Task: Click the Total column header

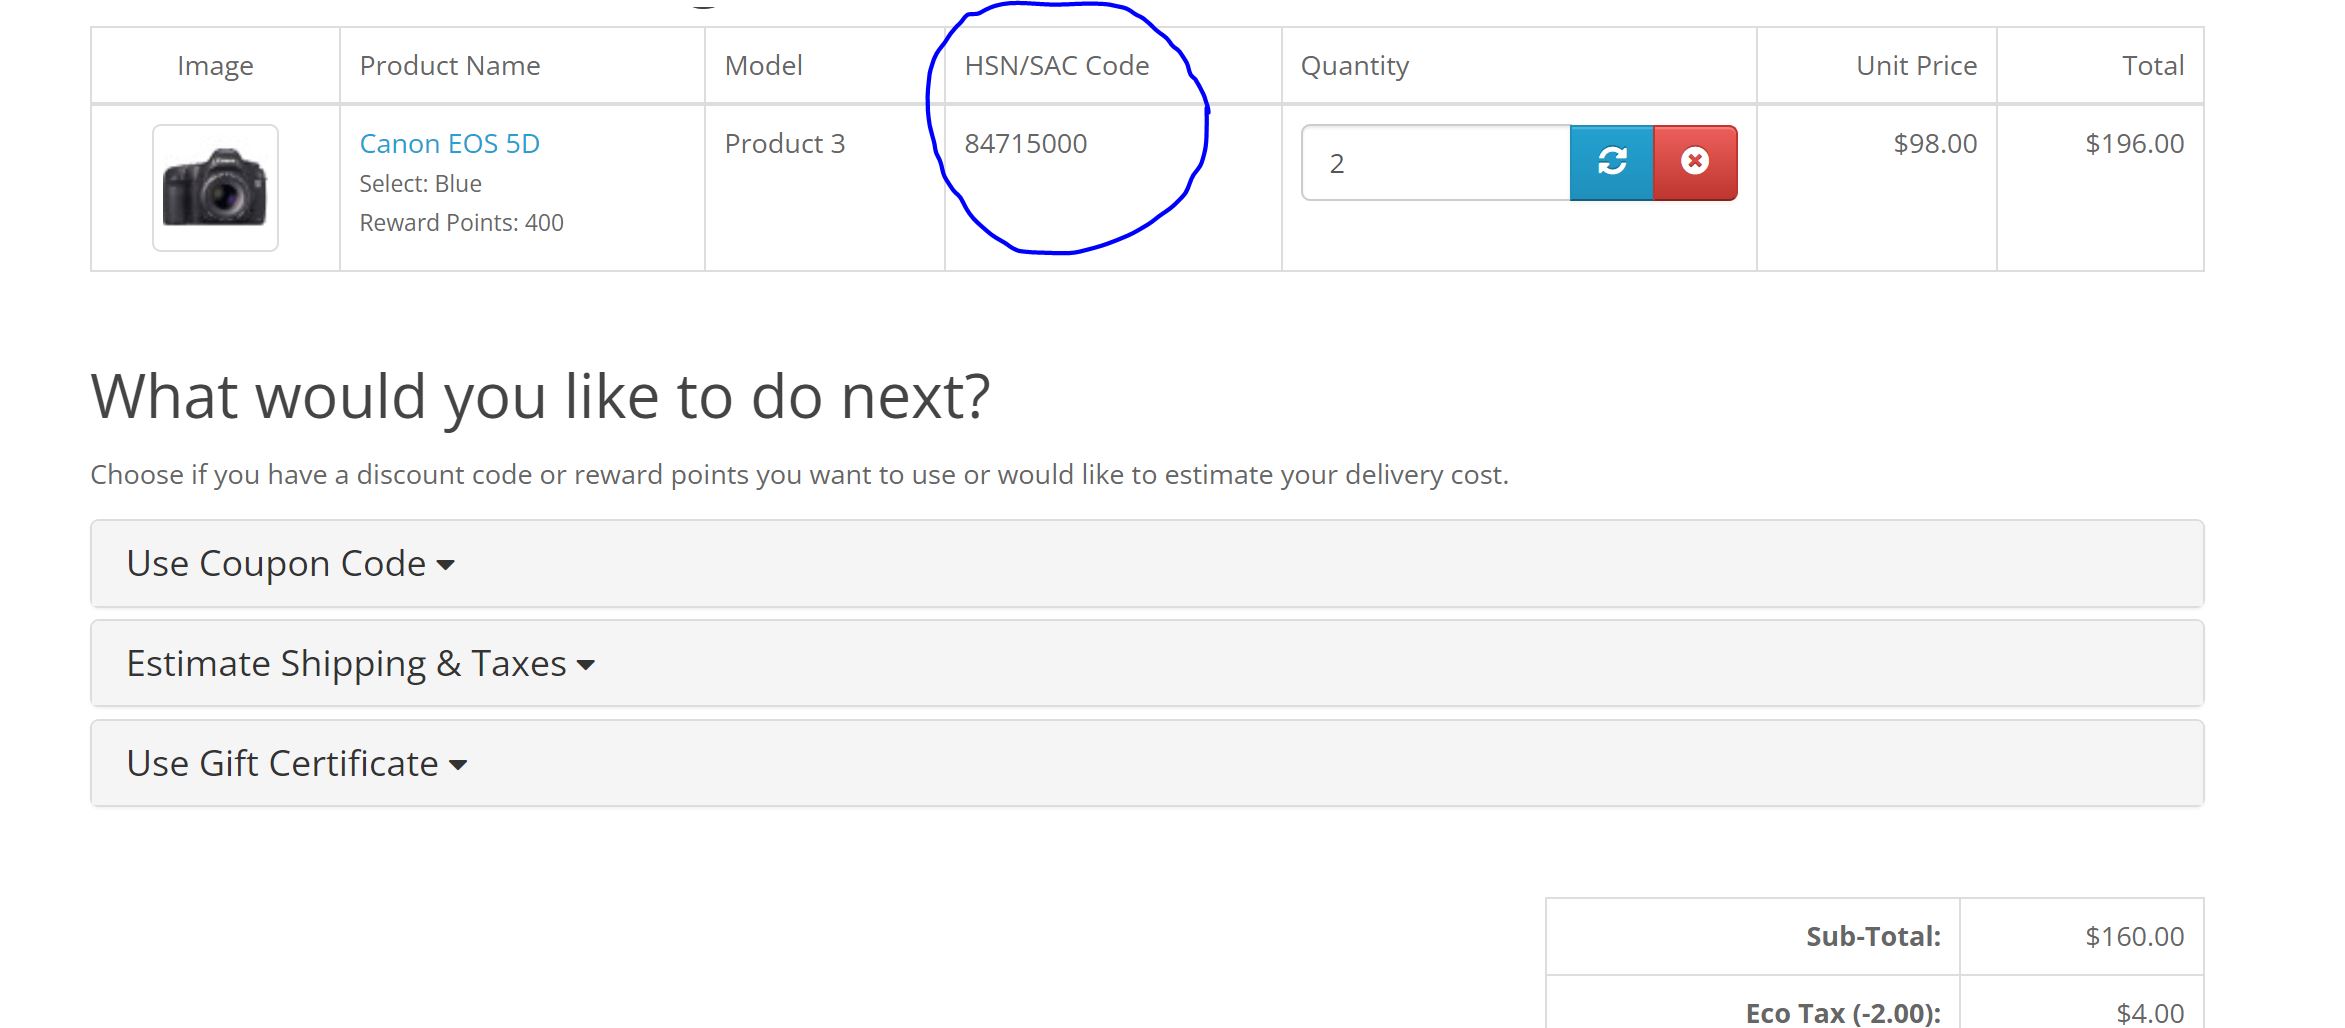Action: pos(2152,66)
